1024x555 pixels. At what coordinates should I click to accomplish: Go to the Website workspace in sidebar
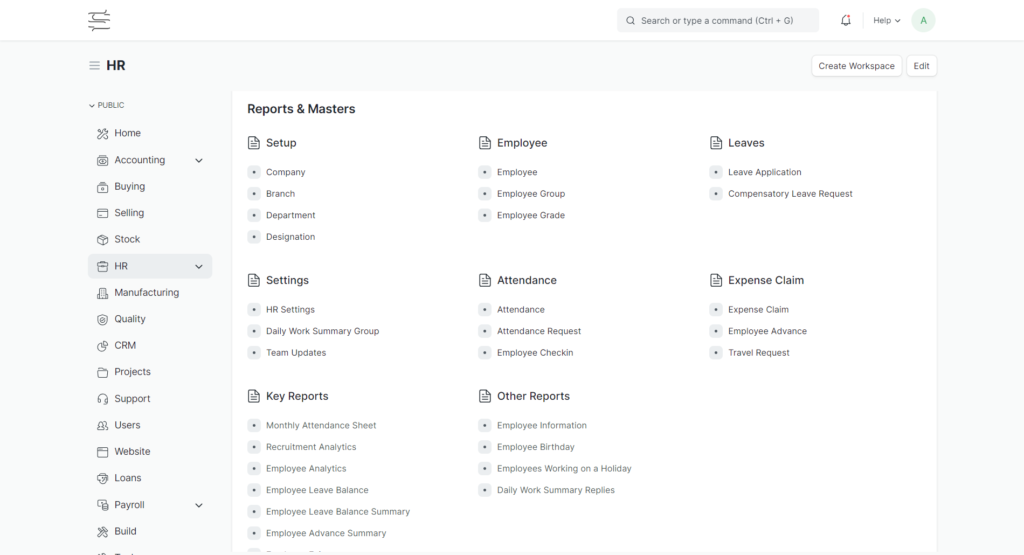132,452
